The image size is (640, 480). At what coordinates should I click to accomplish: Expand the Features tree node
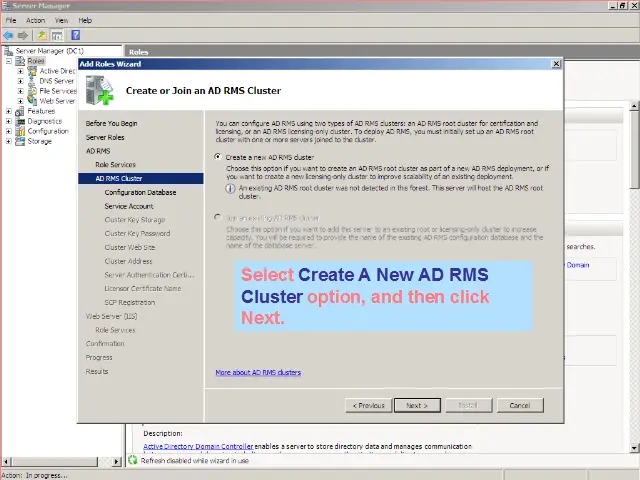9,111
